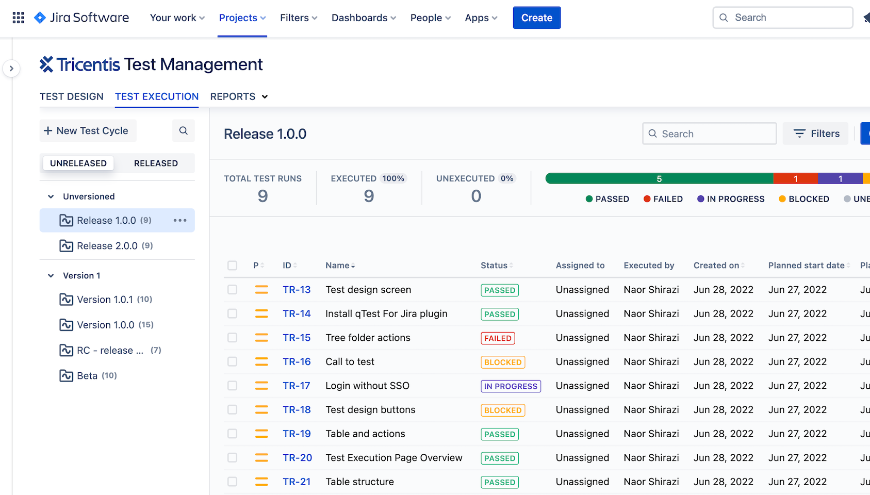The image size is (870, 495).
Task: Open the REPORTS dropdown
Action: click(239, 97)
